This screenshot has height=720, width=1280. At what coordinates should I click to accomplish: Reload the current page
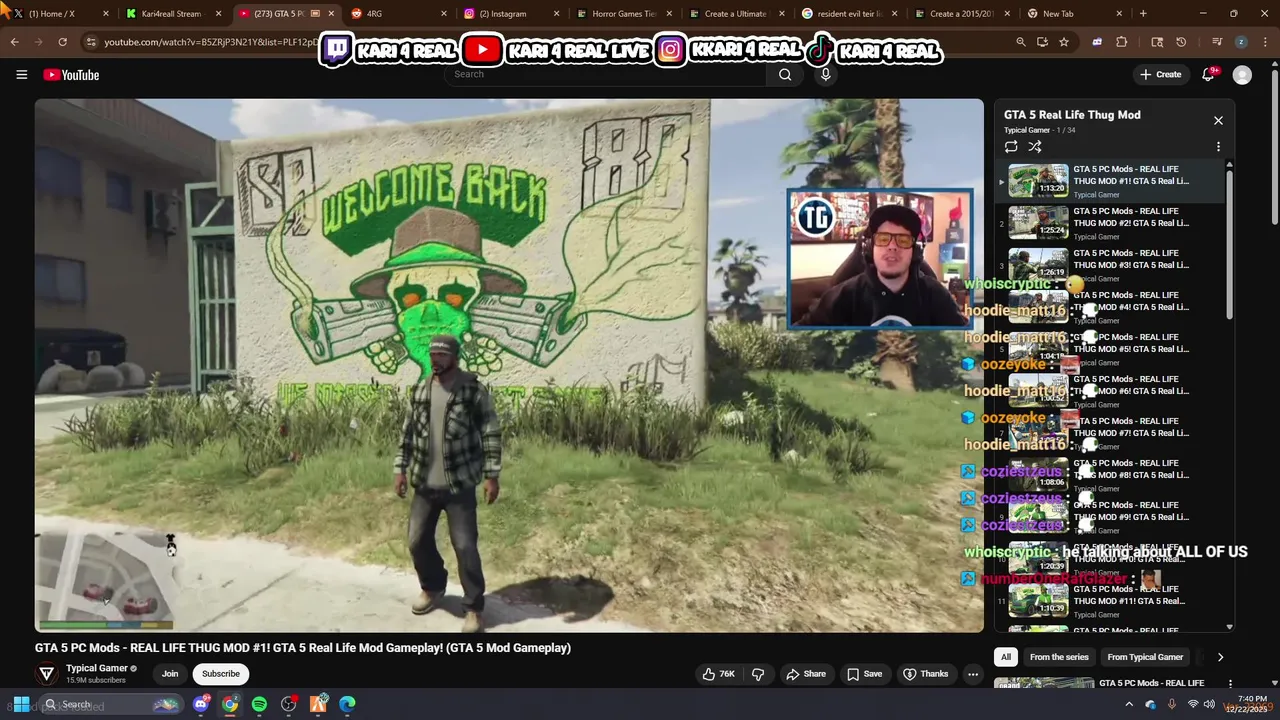tap(62, 42)
